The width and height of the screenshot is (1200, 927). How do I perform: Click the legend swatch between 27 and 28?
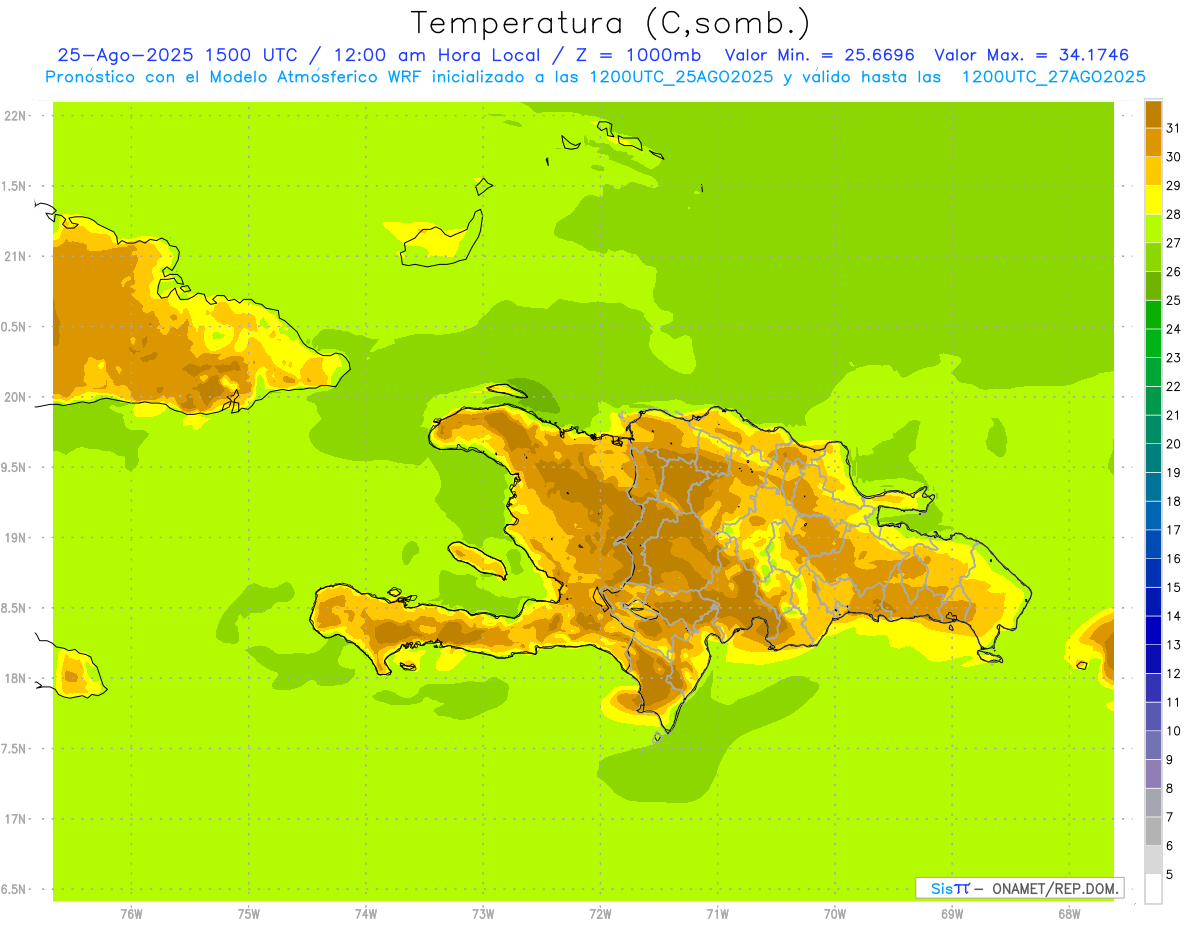click(1153, 228)
